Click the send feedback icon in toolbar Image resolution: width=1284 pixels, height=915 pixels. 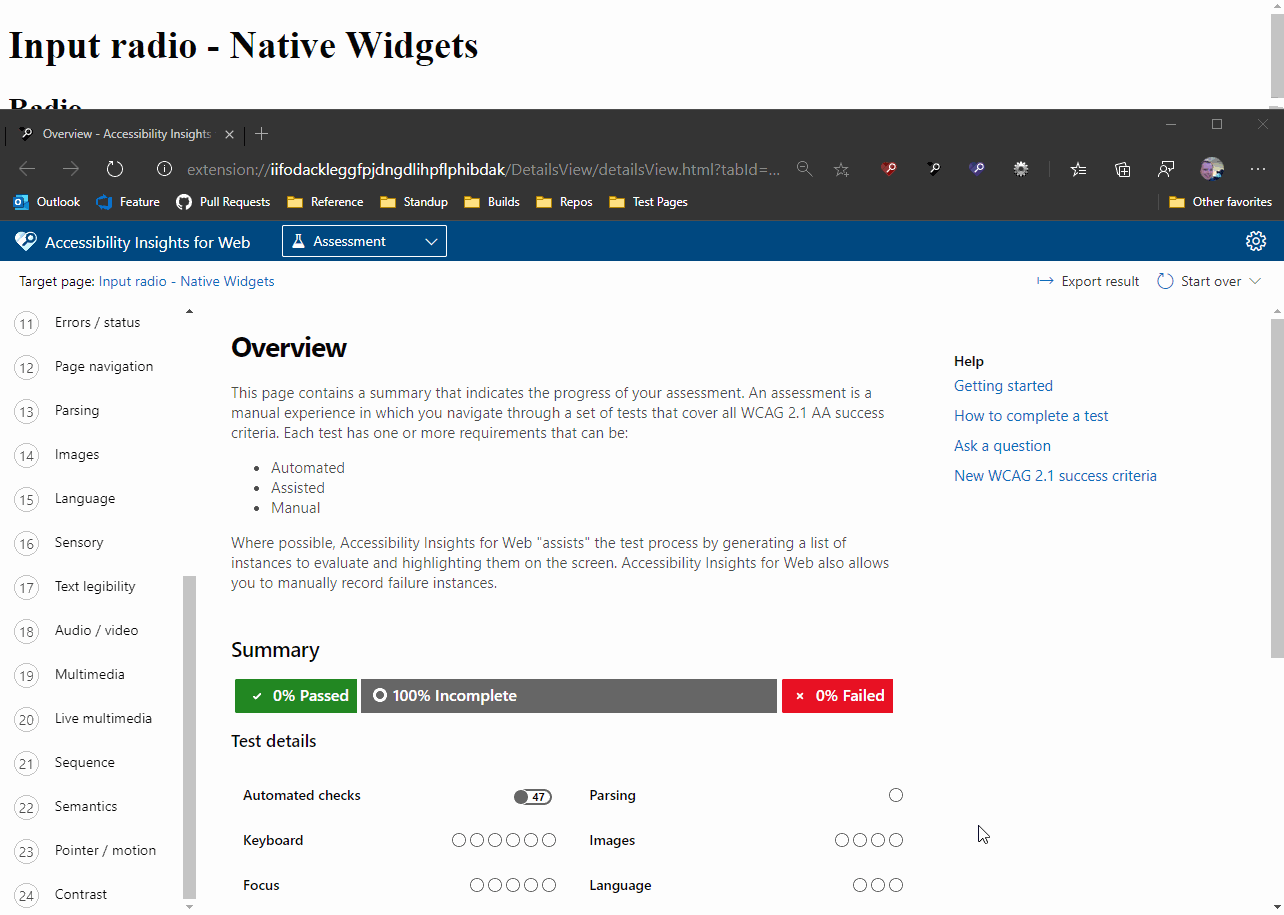(x=1166, y=169)
